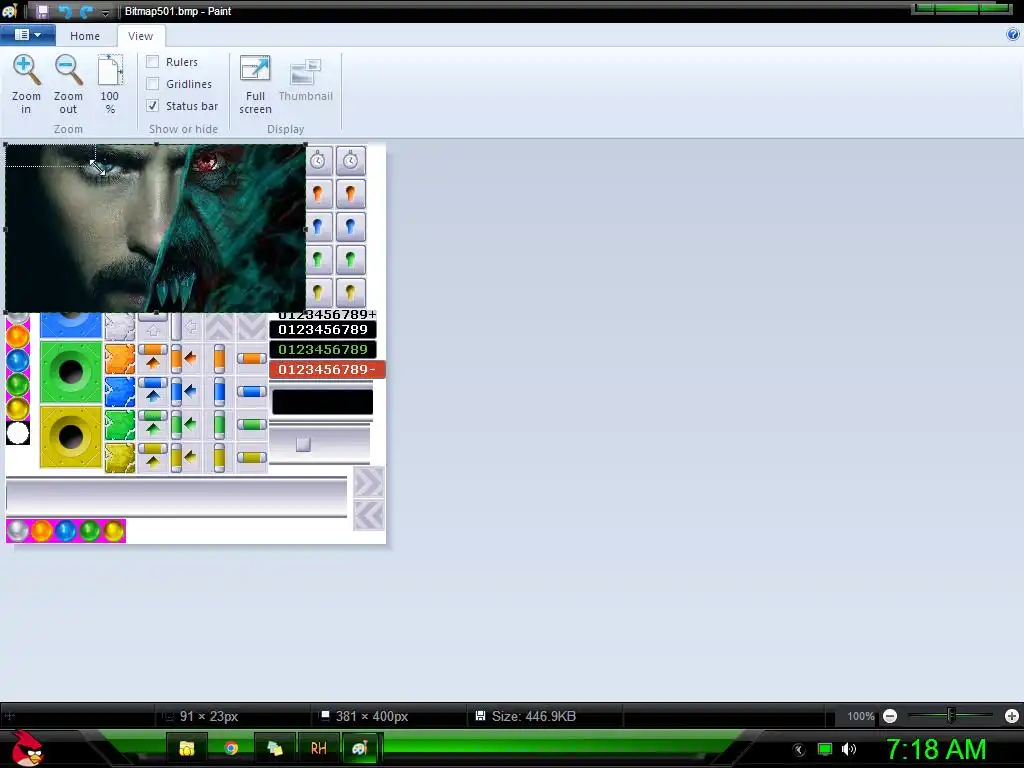Open the Paint application icon in the title bar
The image size is (1024, 768).
click(x=9, y=11)
